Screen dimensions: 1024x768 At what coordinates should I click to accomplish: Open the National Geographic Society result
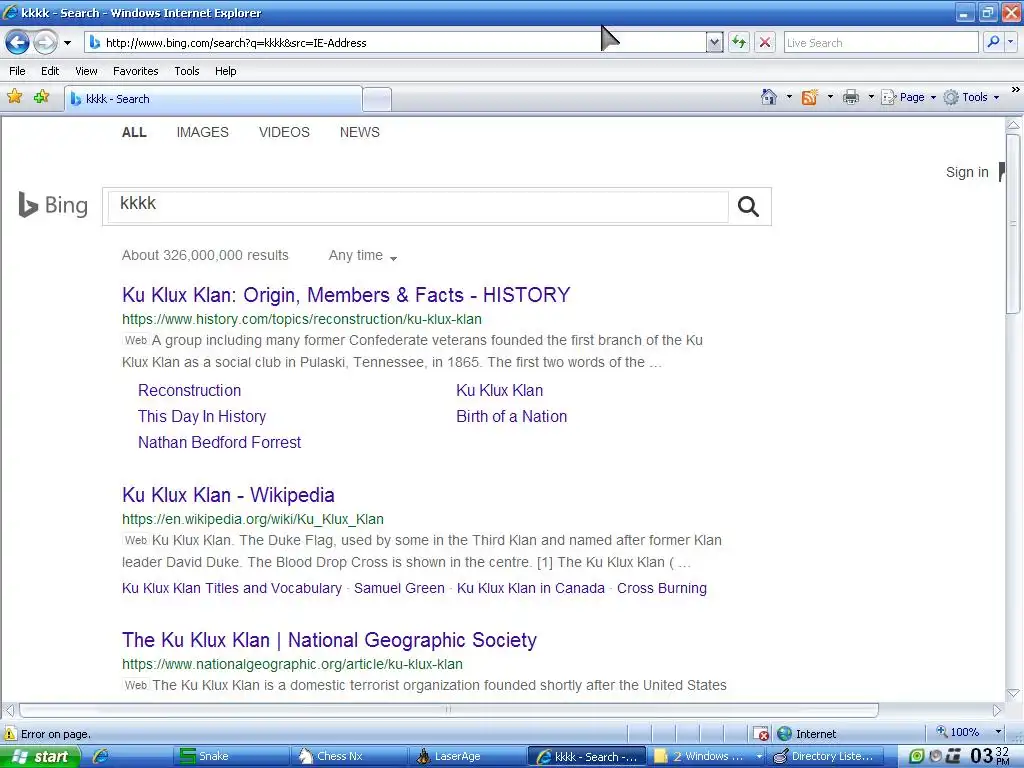click(329, 640)
